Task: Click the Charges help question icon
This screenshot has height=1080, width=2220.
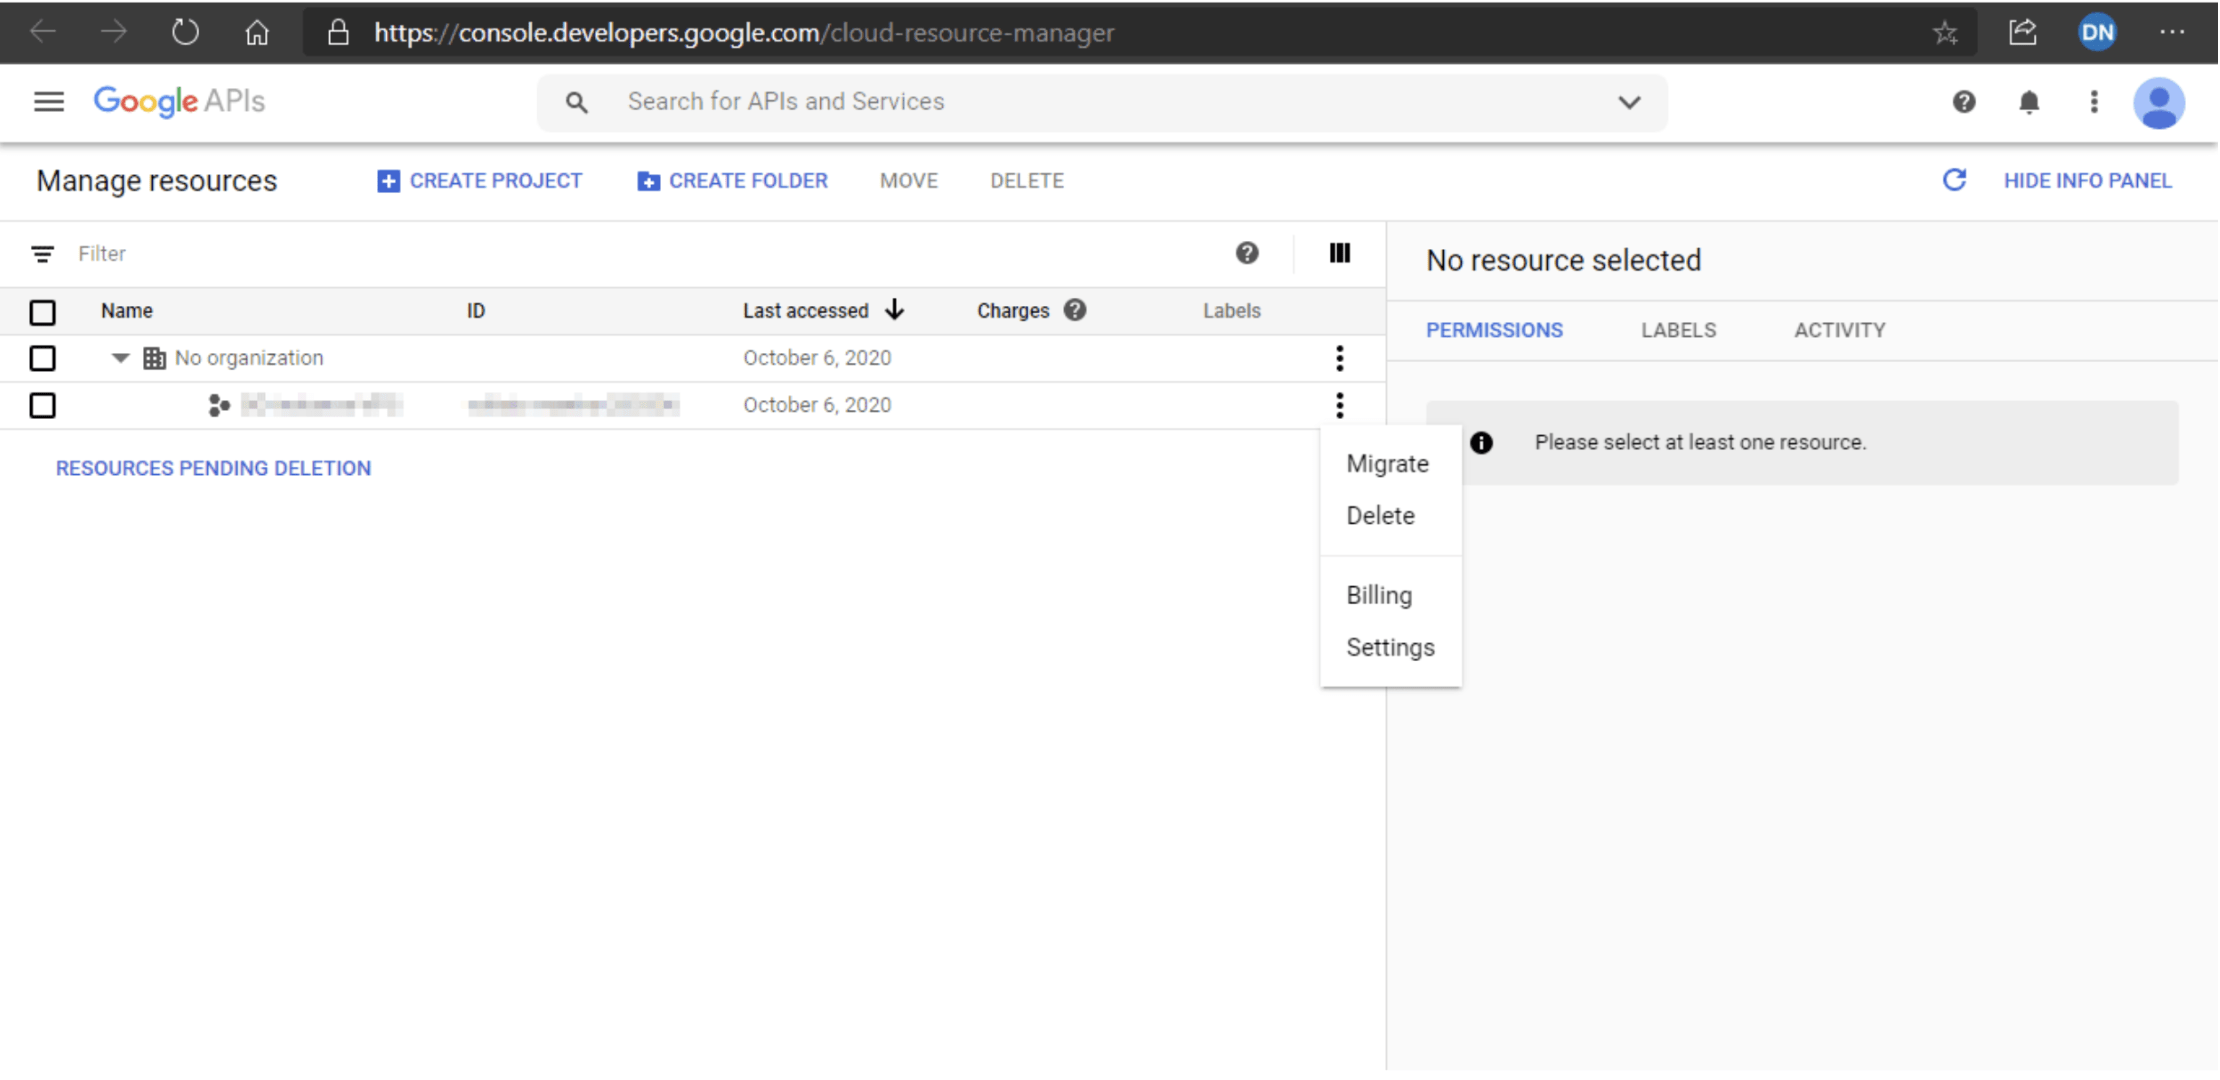Action: (x=1075, y=310)
